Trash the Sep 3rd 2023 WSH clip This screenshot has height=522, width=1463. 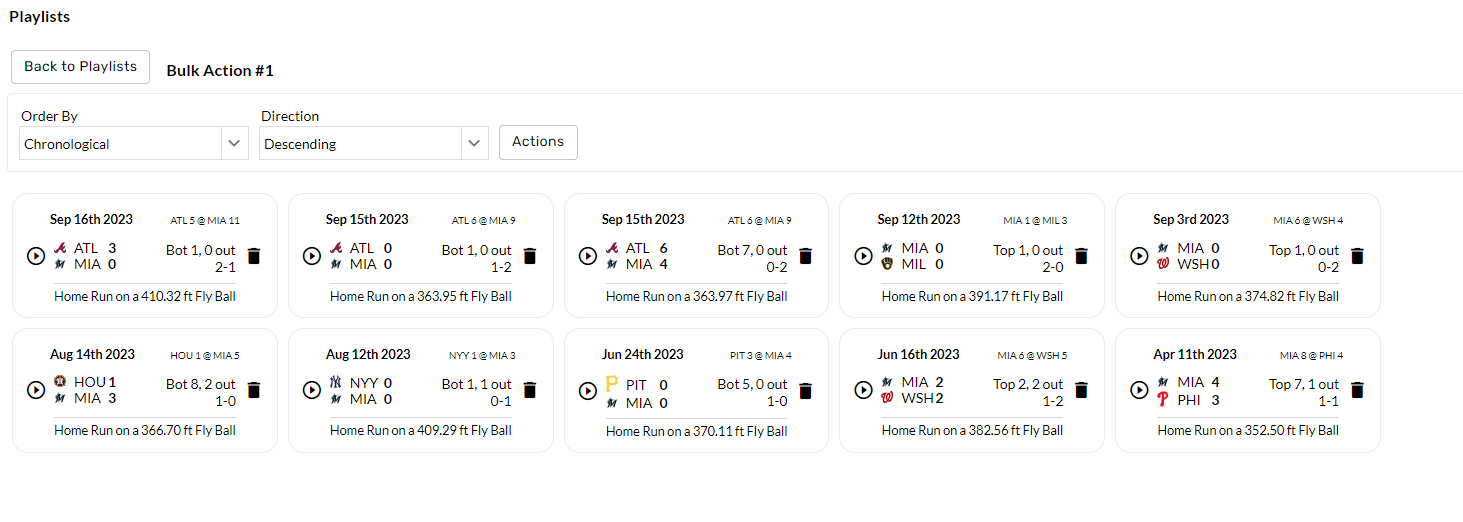(1357, 256)
